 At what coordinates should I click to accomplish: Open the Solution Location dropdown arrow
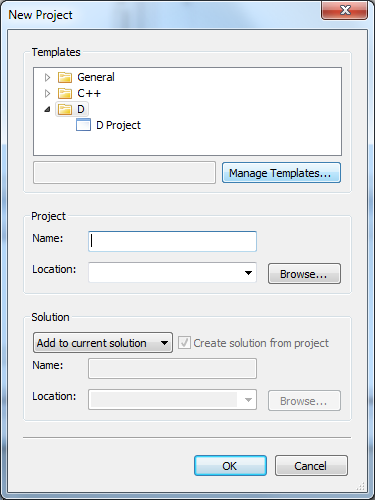pos(248,400)
